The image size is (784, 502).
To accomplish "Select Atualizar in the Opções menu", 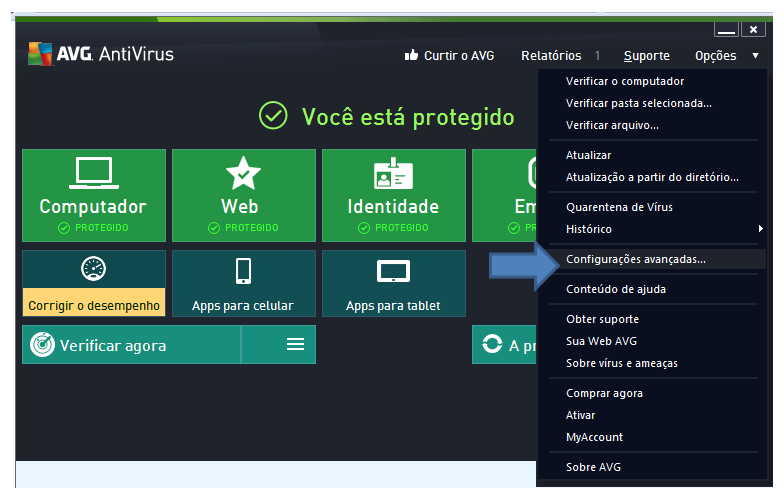I will tap(588, 155).
